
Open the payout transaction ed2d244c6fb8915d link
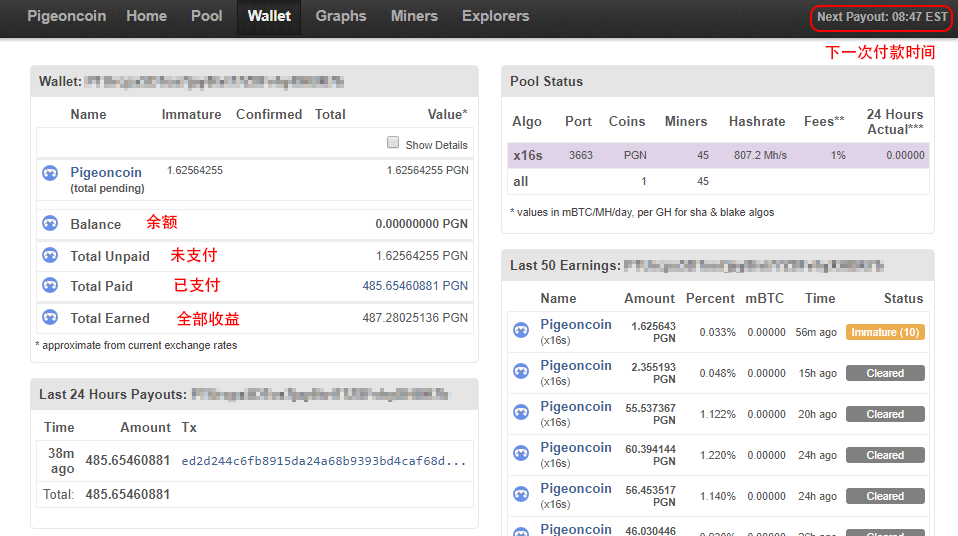(324, 461)
